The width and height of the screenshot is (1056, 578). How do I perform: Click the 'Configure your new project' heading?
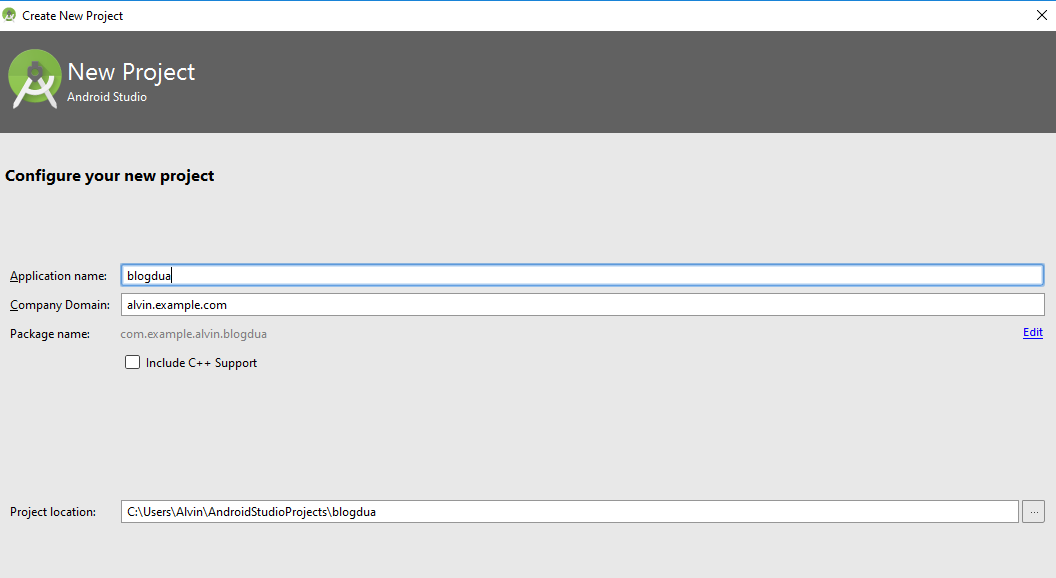111,175
